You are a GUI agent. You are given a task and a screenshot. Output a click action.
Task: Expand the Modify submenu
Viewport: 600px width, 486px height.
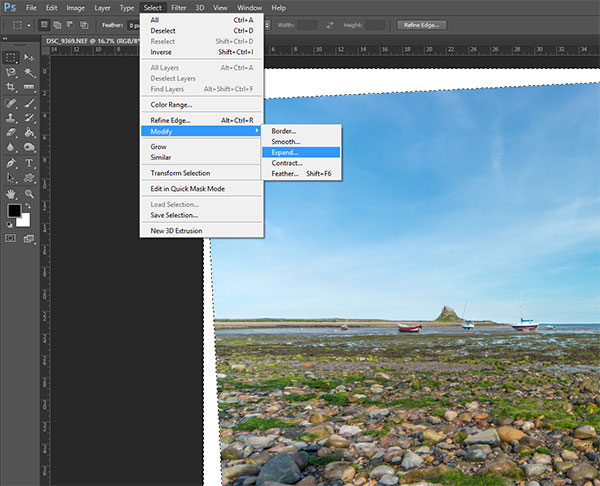tap(201, 132)
